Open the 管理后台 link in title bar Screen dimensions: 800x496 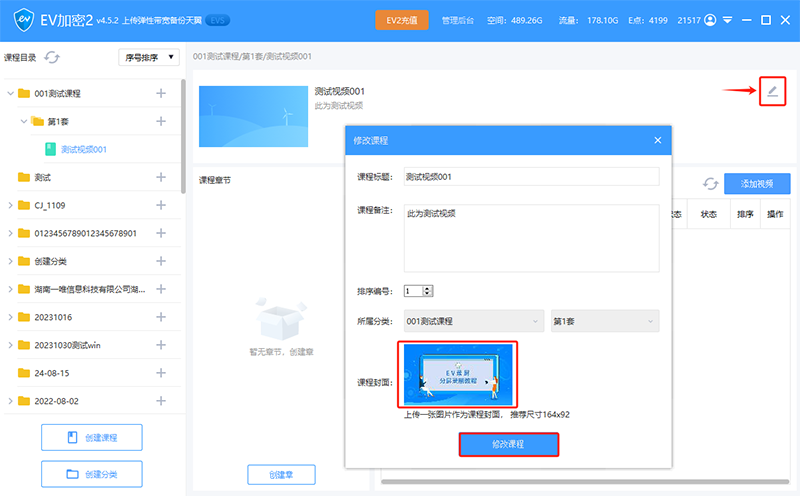pyautogui.click(x=457, y=20)
